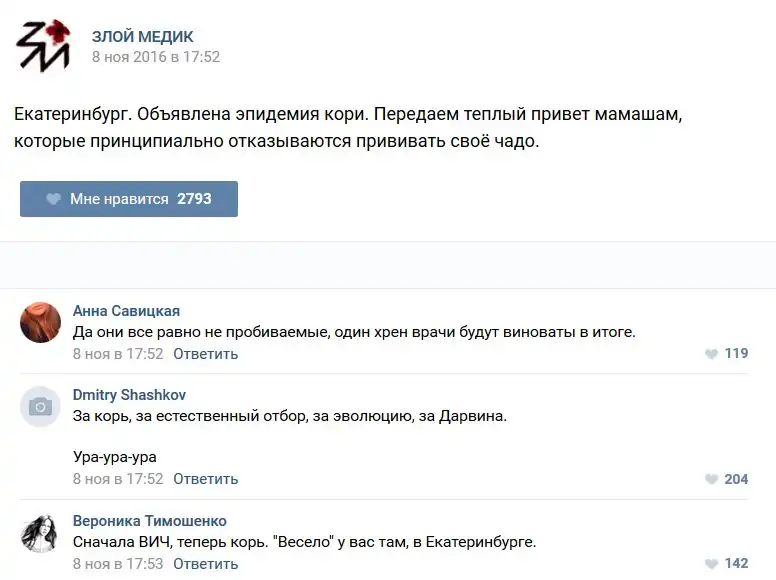This screenshot has width=776, height=580.
Task: Click Анна Савицкая's profile avatar
Action: pyautogui.click(x=41, y=322)
